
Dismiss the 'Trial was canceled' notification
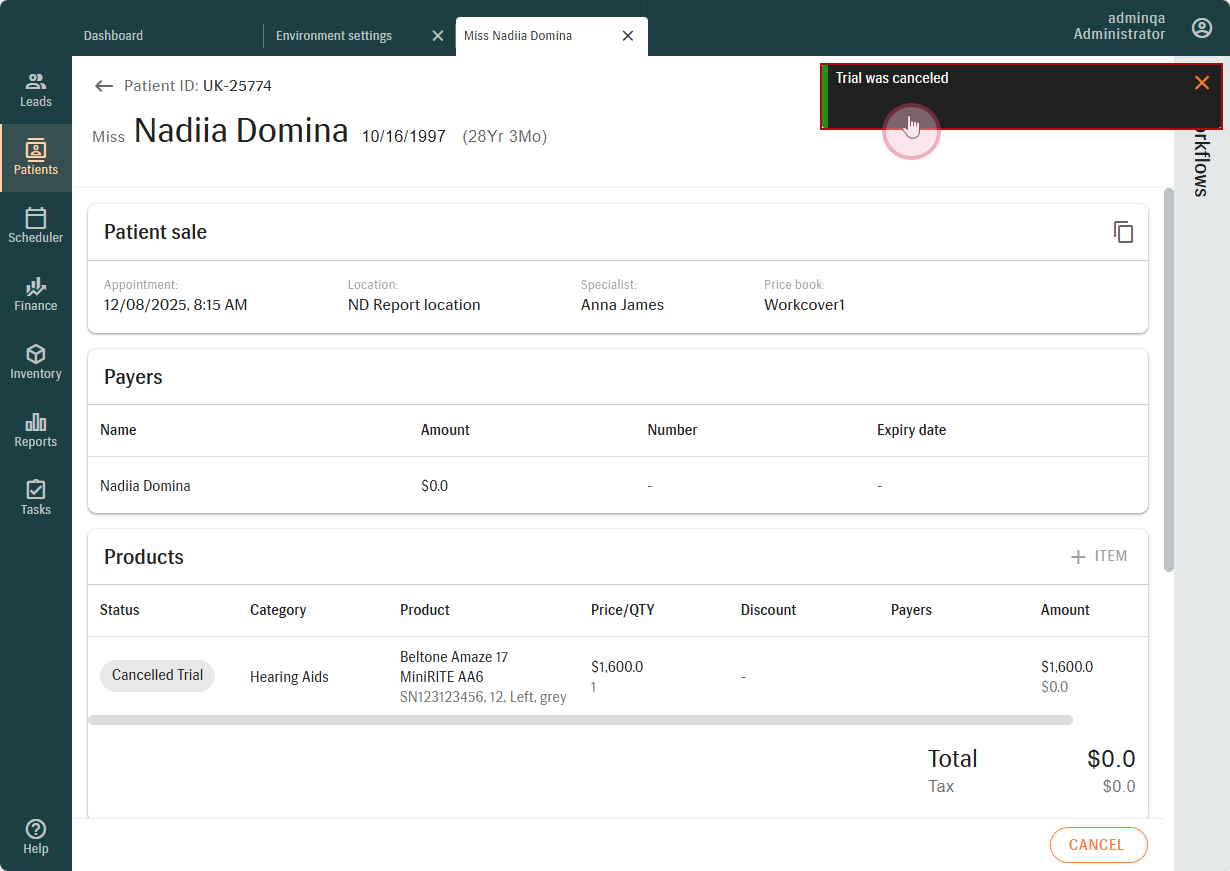point(1202,83)
